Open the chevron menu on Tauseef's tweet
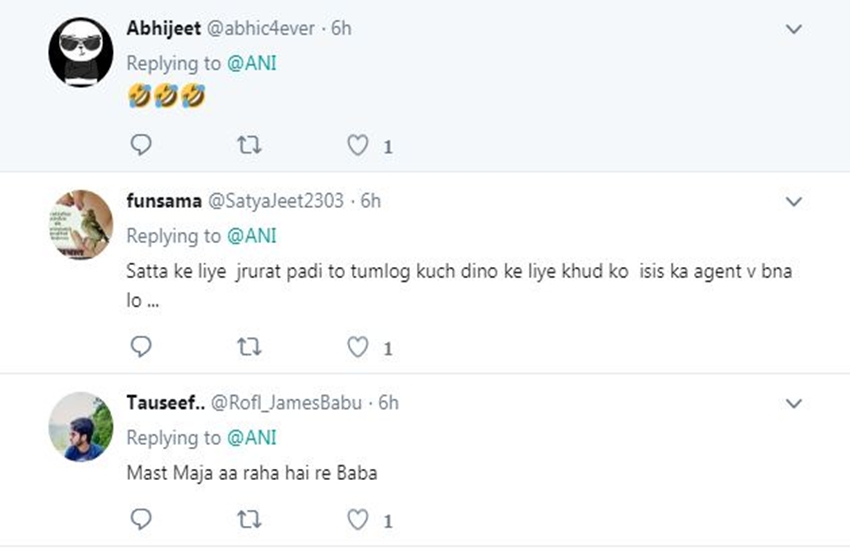 tap(794, 404)
